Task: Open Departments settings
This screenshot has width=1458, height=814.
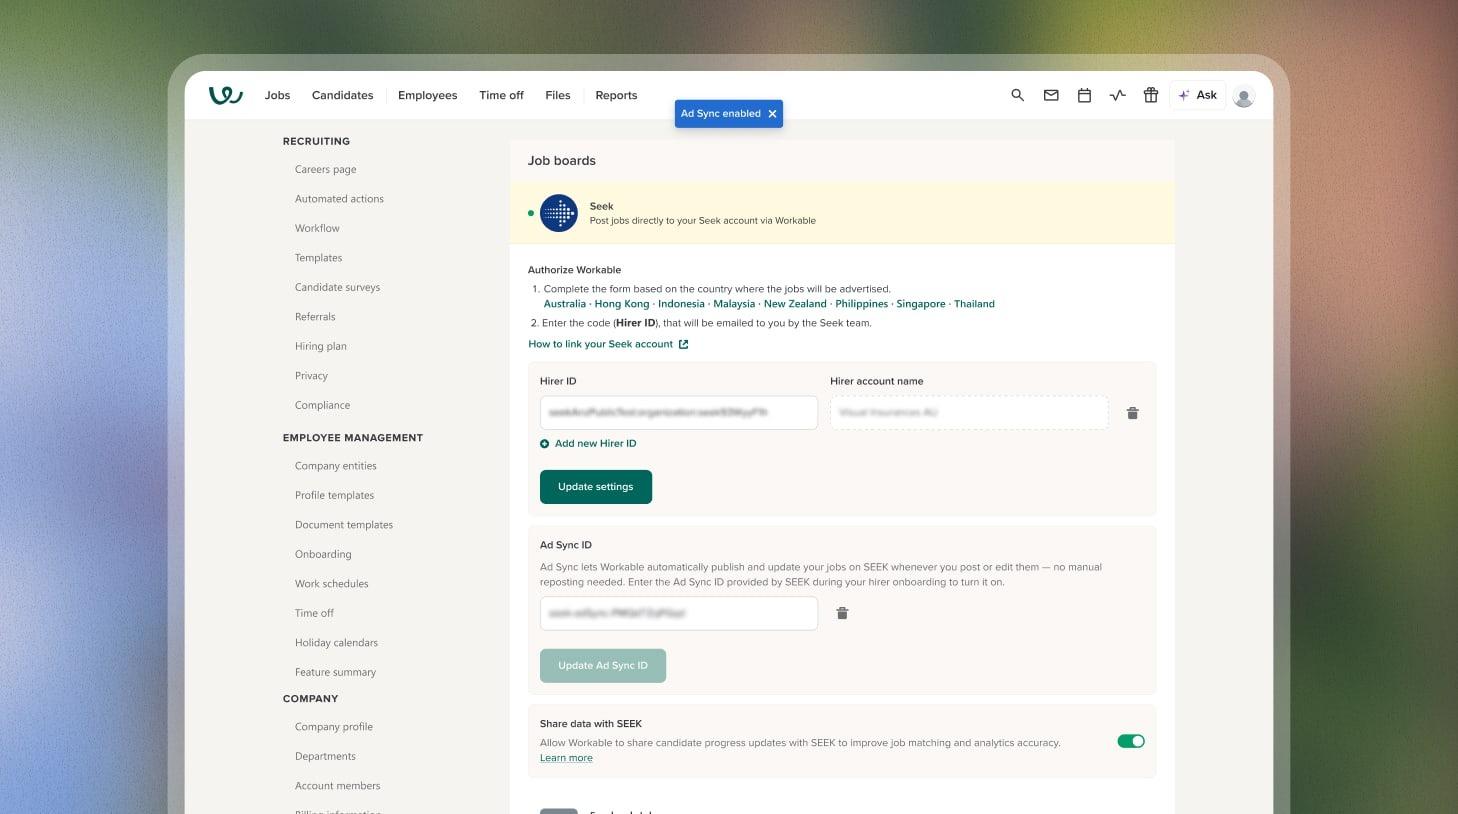Action: click(x=325, y=757)
